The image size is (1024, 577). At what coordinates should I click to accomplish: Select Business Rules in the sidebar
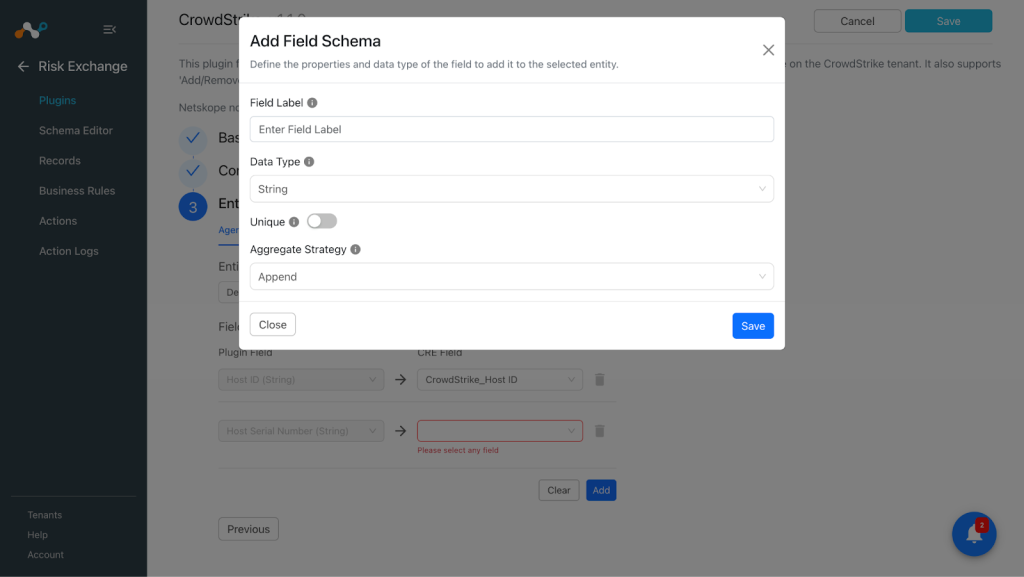point(77,191)
